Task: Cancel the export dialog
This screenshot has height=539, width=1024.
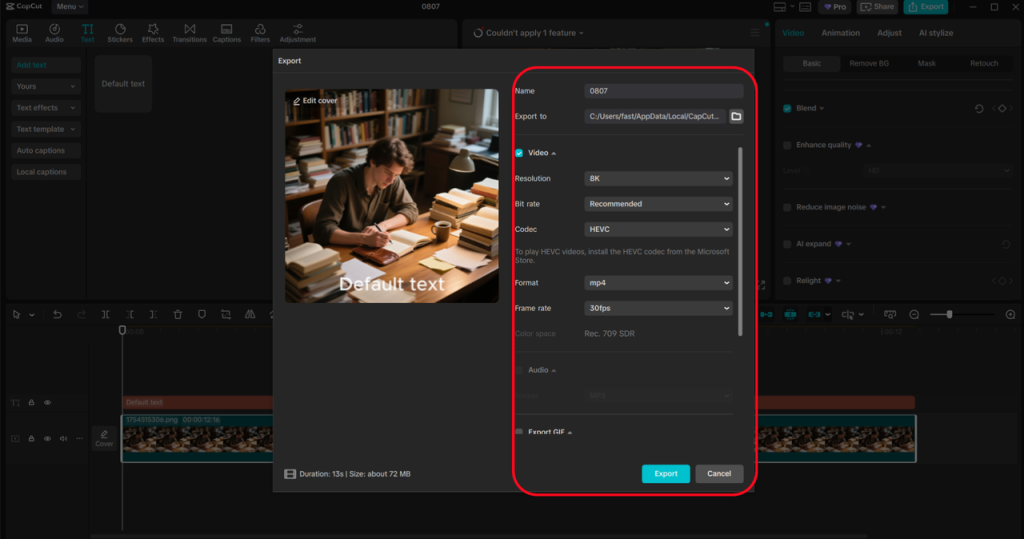Action: pyautogui.click(x=719, y=474)
